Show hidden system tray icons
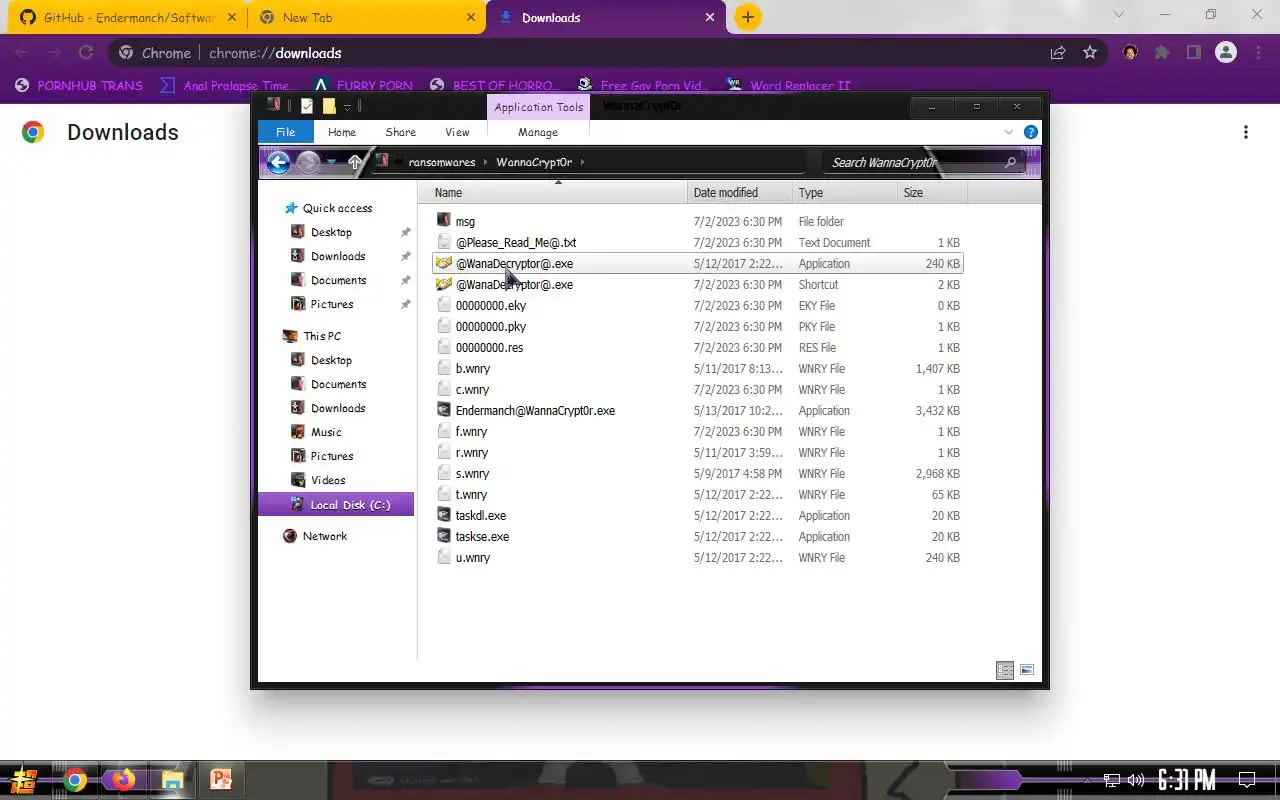Viewport: 1280px width, 800px height. [1087, 780]
